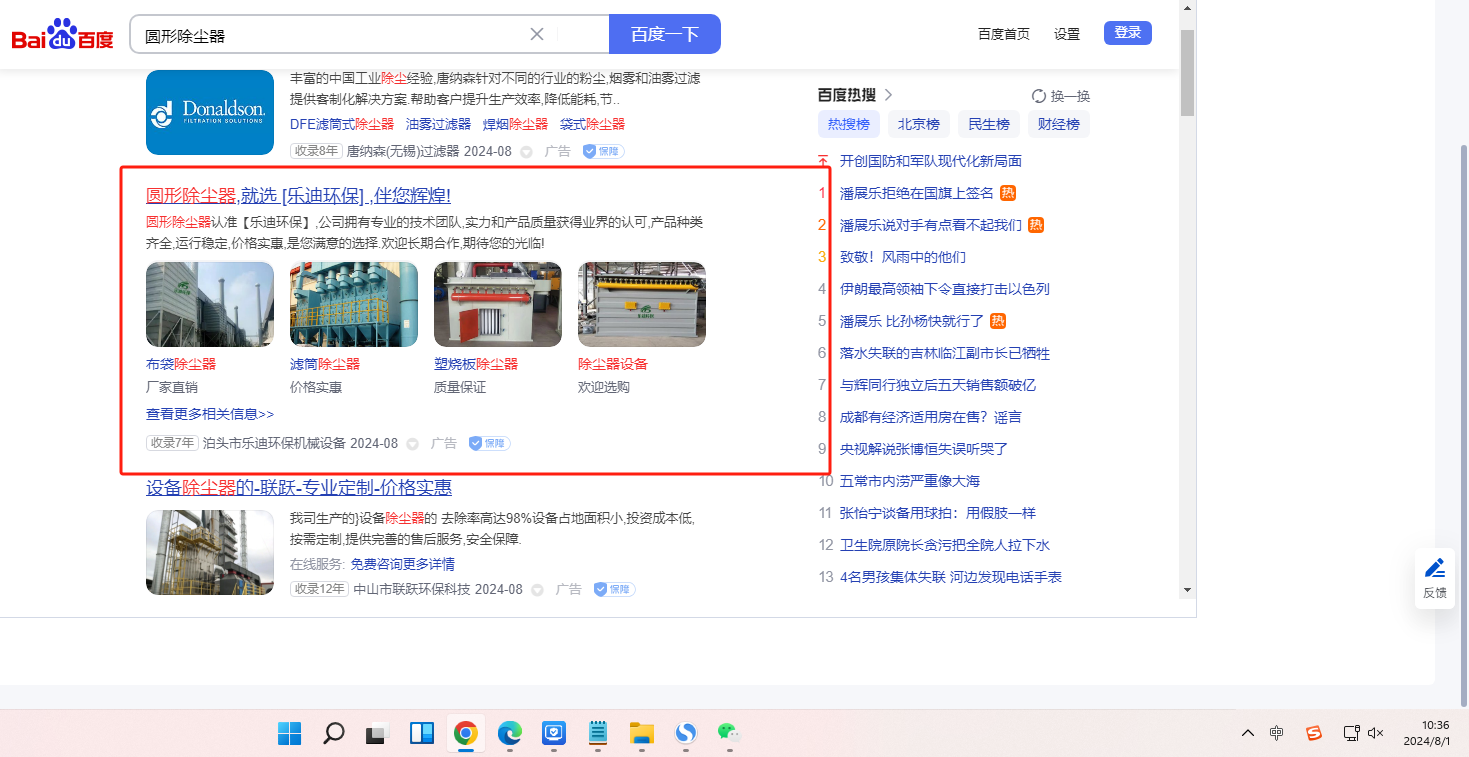Expand 百度热搜 with the arrow
The height and width of the screenshot is (757, 1469).
pos(888,95)
